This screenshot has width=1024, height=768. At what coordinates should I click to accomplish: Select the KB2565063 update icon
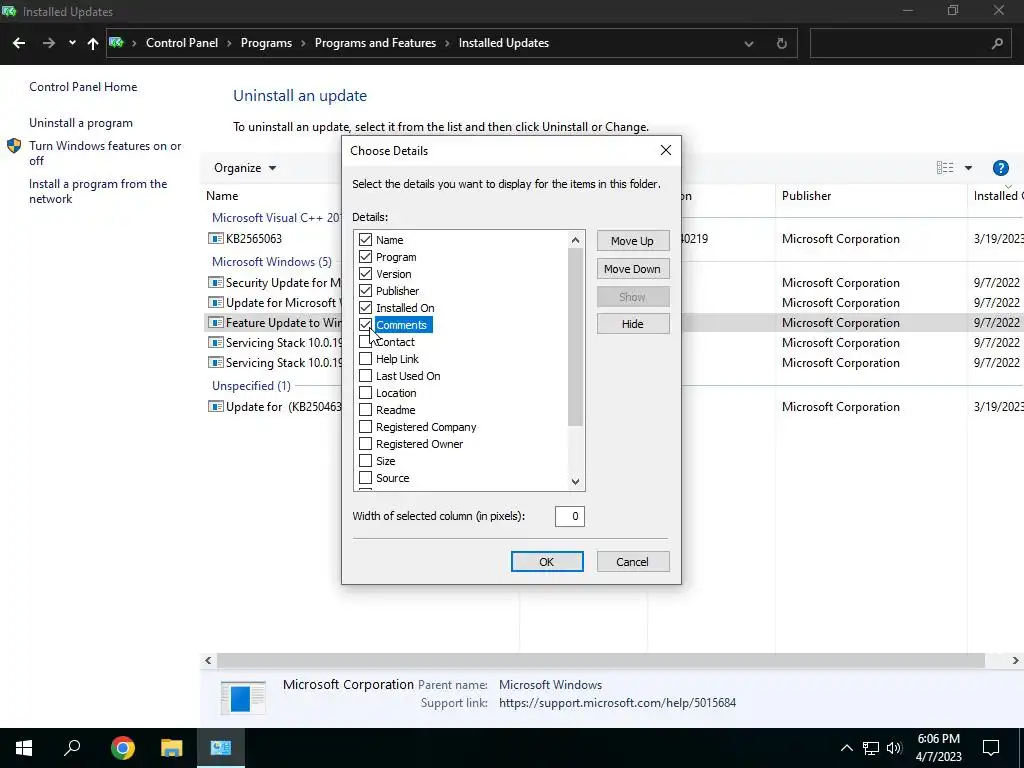[x=216, y=238]
